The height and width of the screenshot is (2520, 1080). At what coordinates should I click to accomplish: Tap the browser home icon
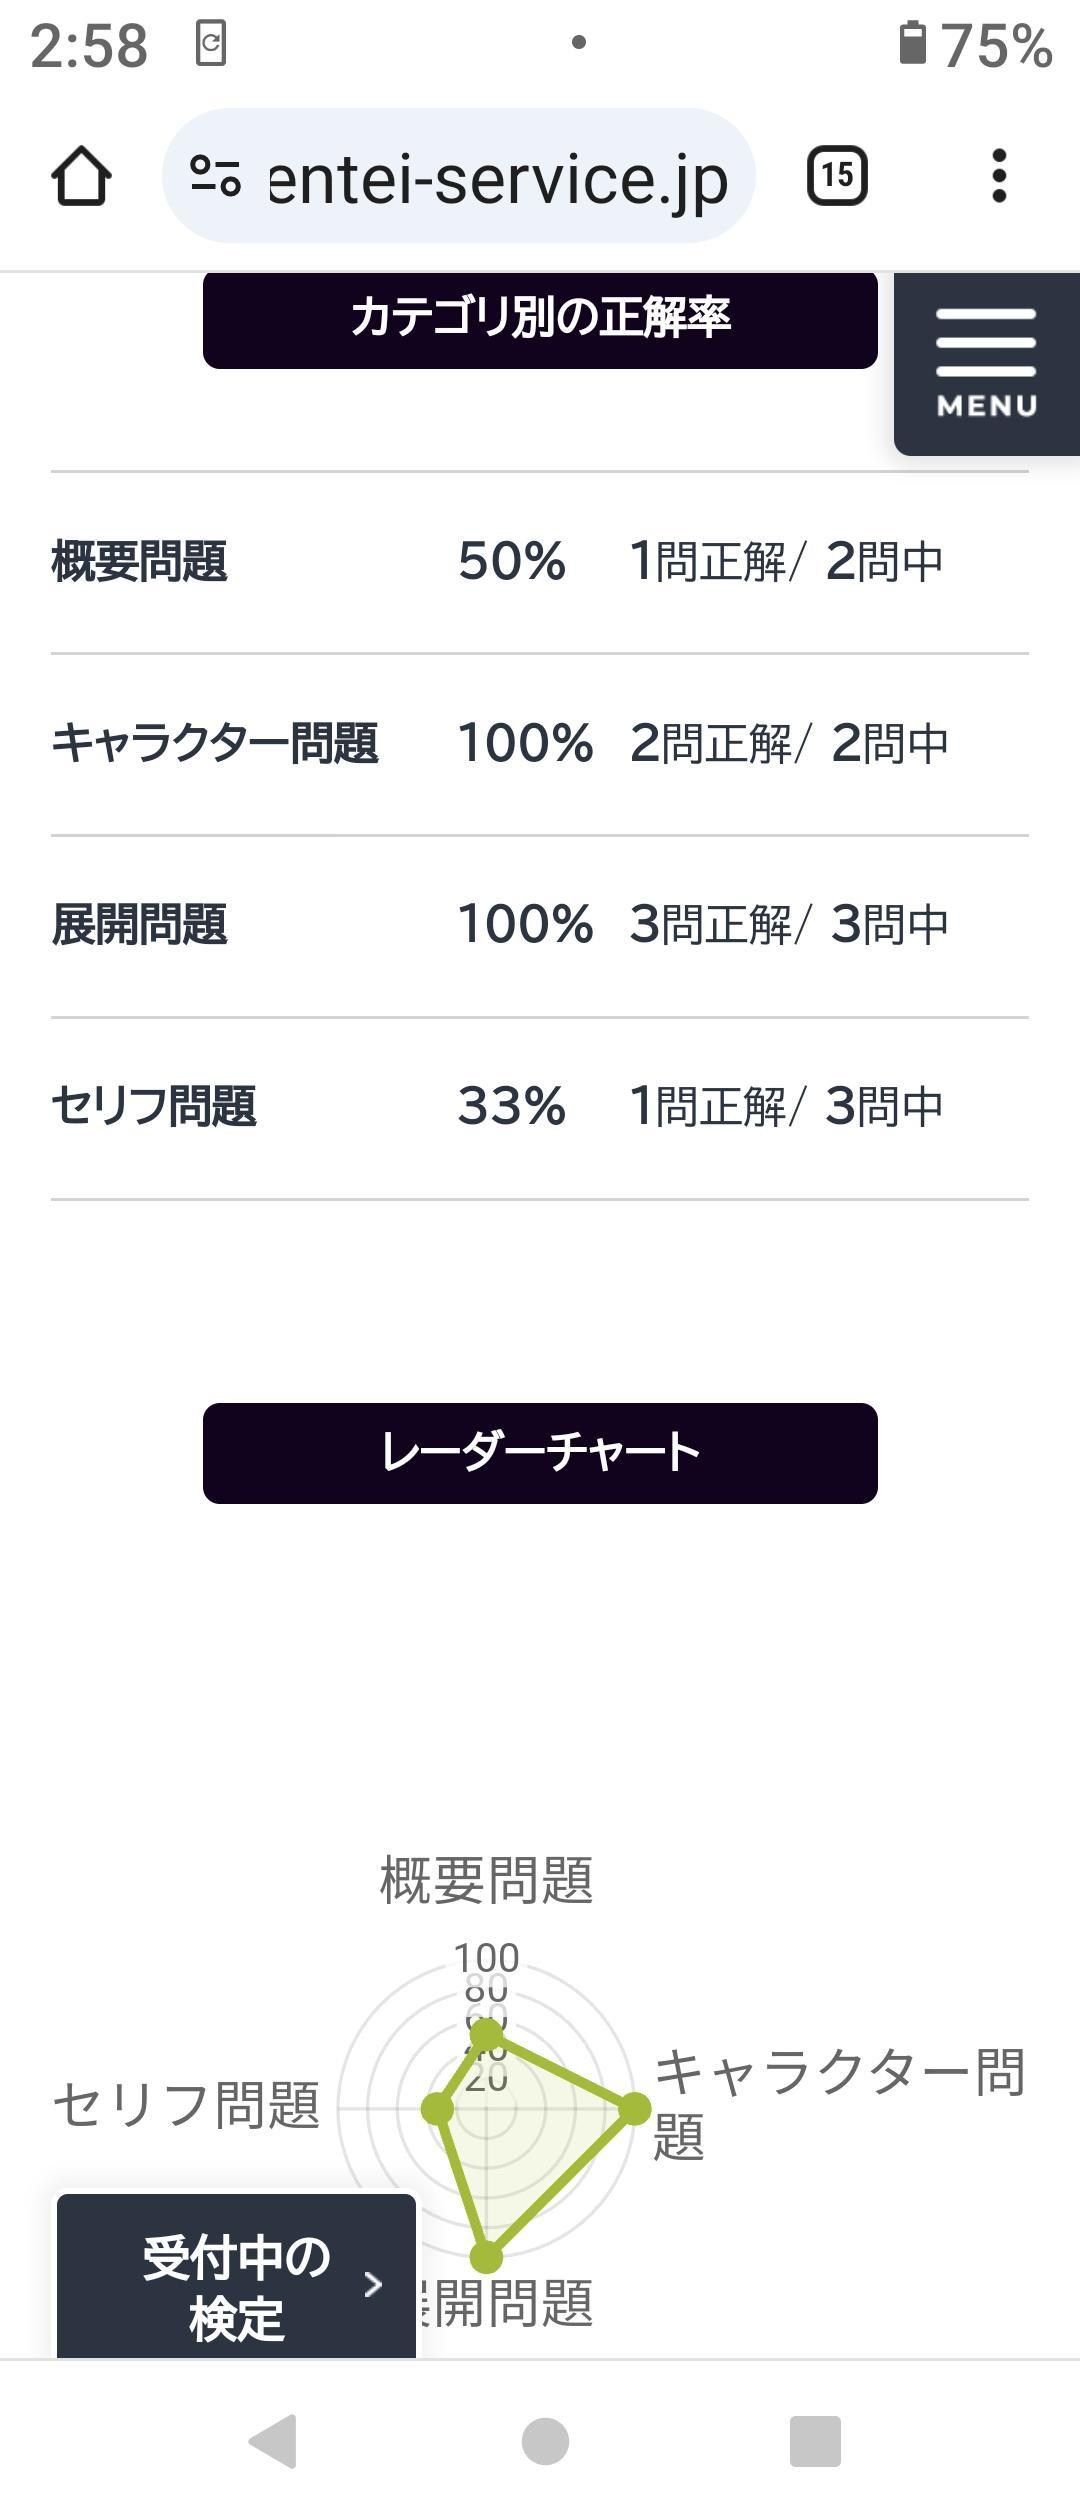click(81, 176)
